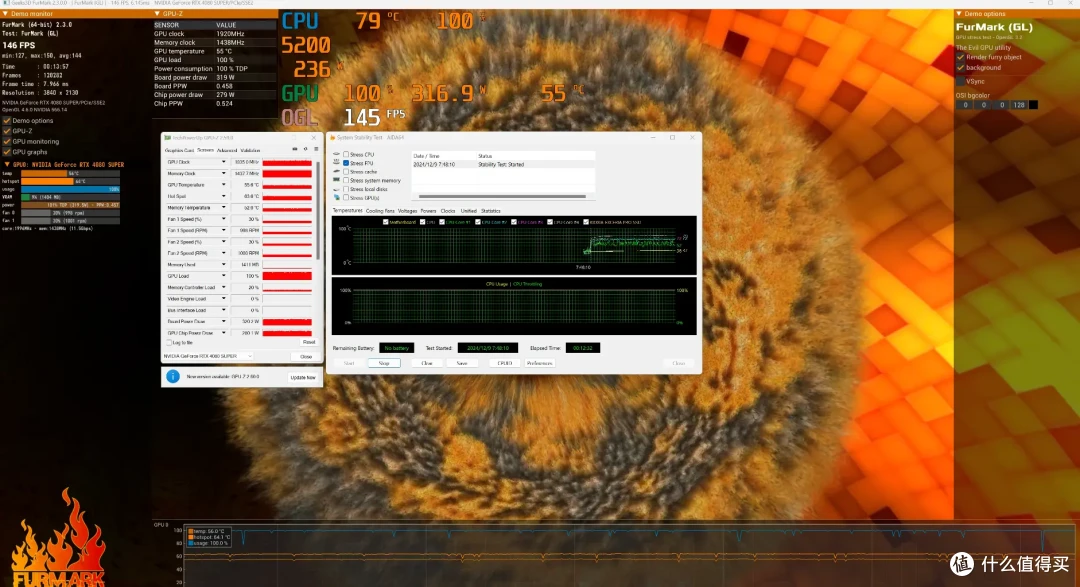
Task: Click the memory chip icon beside Stress system memory
Action: [x=337, y=181]
